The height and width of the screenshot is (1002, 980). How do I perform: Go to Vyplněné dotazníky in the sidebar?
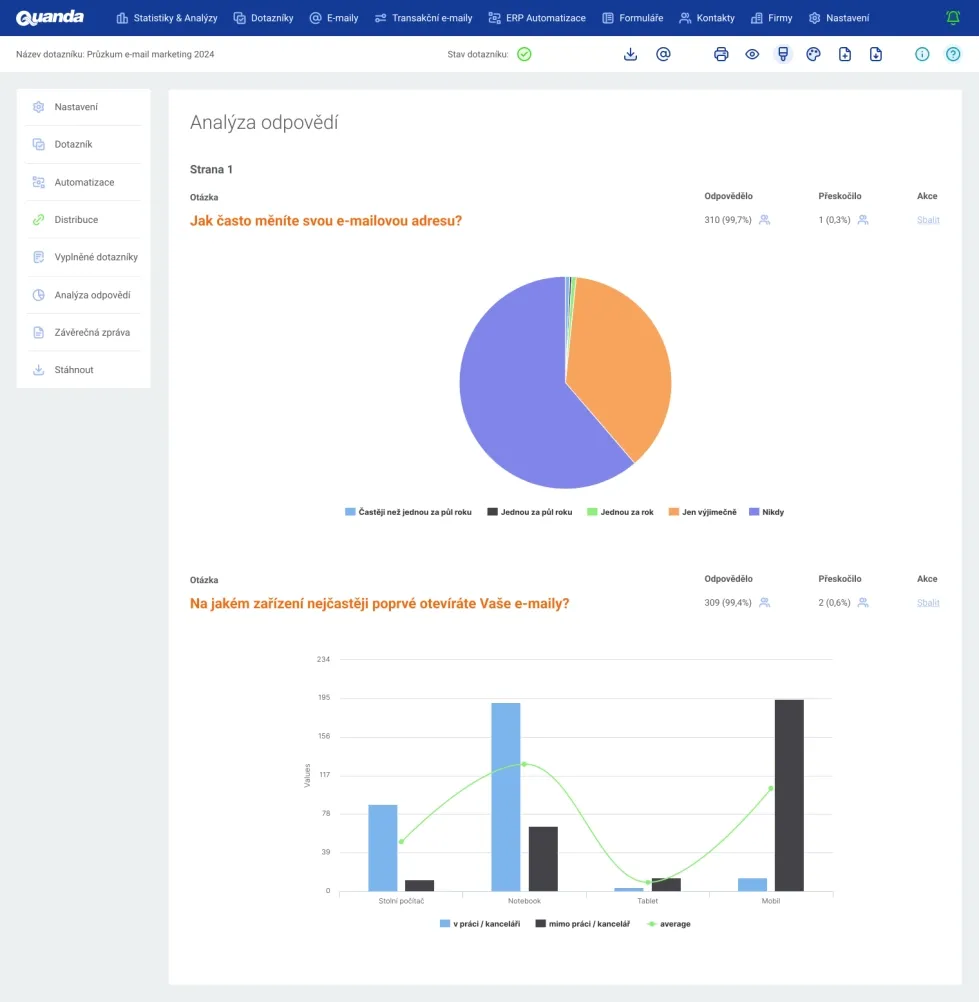pos(95,257)
